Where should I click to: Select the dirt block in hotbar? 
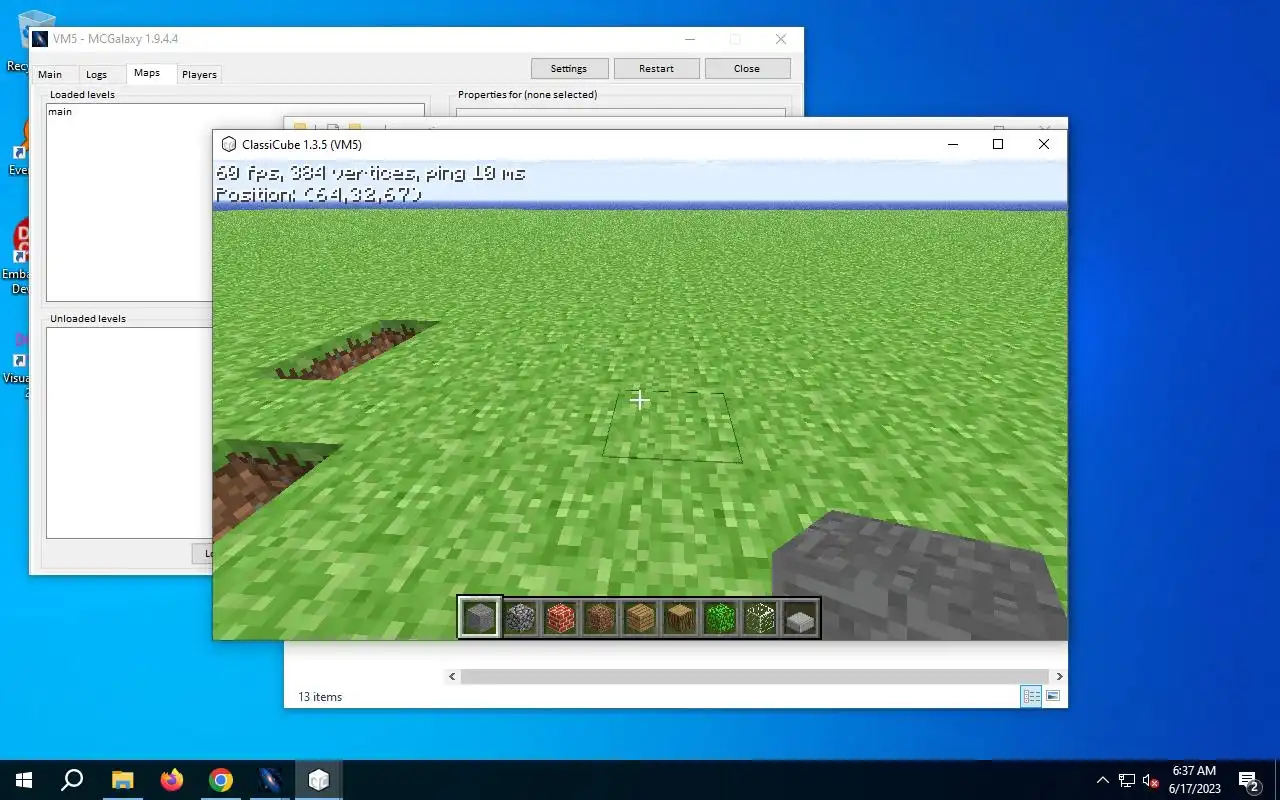point(600,618)
